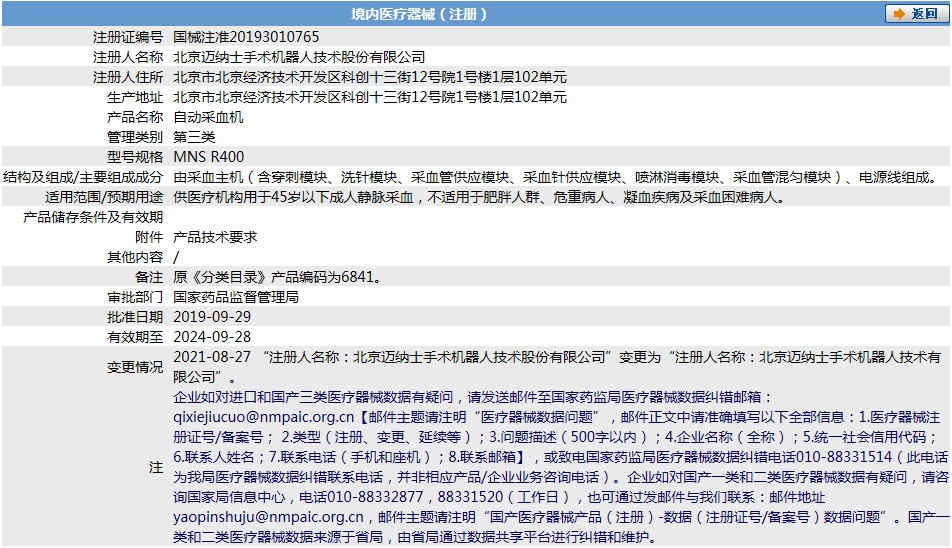Click the orange arrow icon on 返回 button
The height and width of the screenshot is (548, 952).
click(899, 14)
